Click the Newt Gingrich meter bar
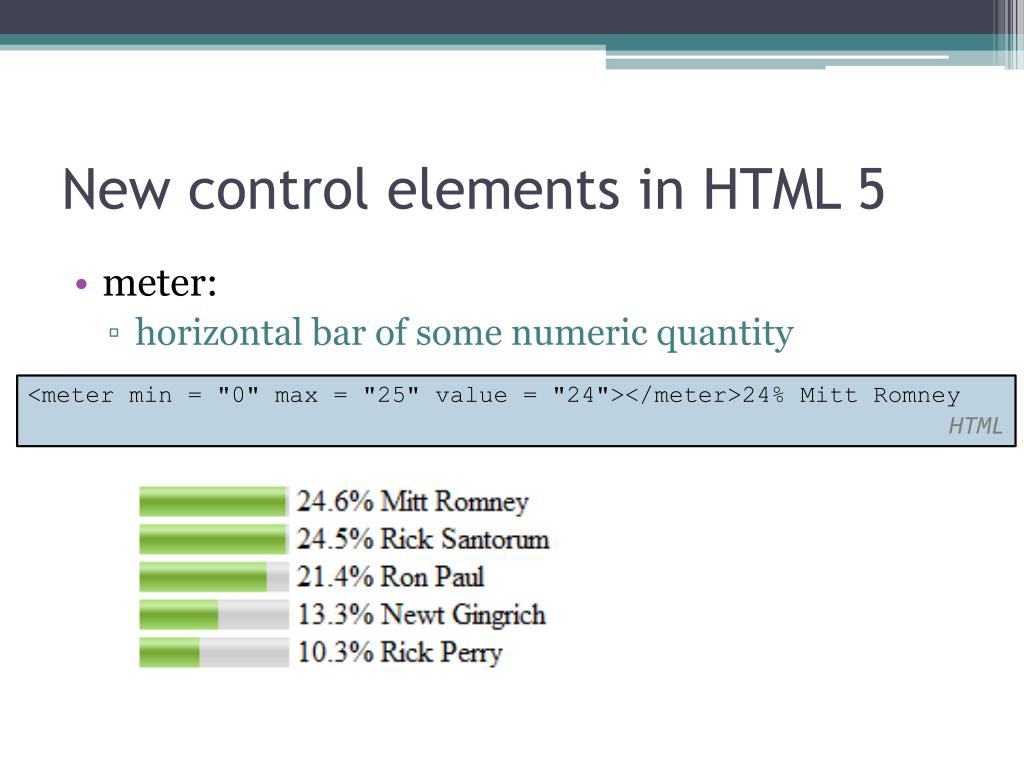The image size is (1024, 768). point(214,615)
